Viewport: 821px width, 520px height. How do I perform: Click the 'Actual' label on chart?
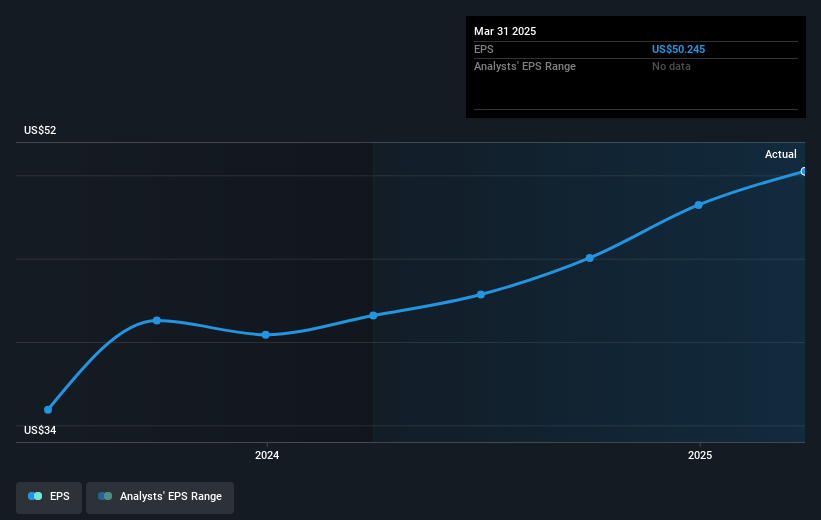[x=780, y=154]
